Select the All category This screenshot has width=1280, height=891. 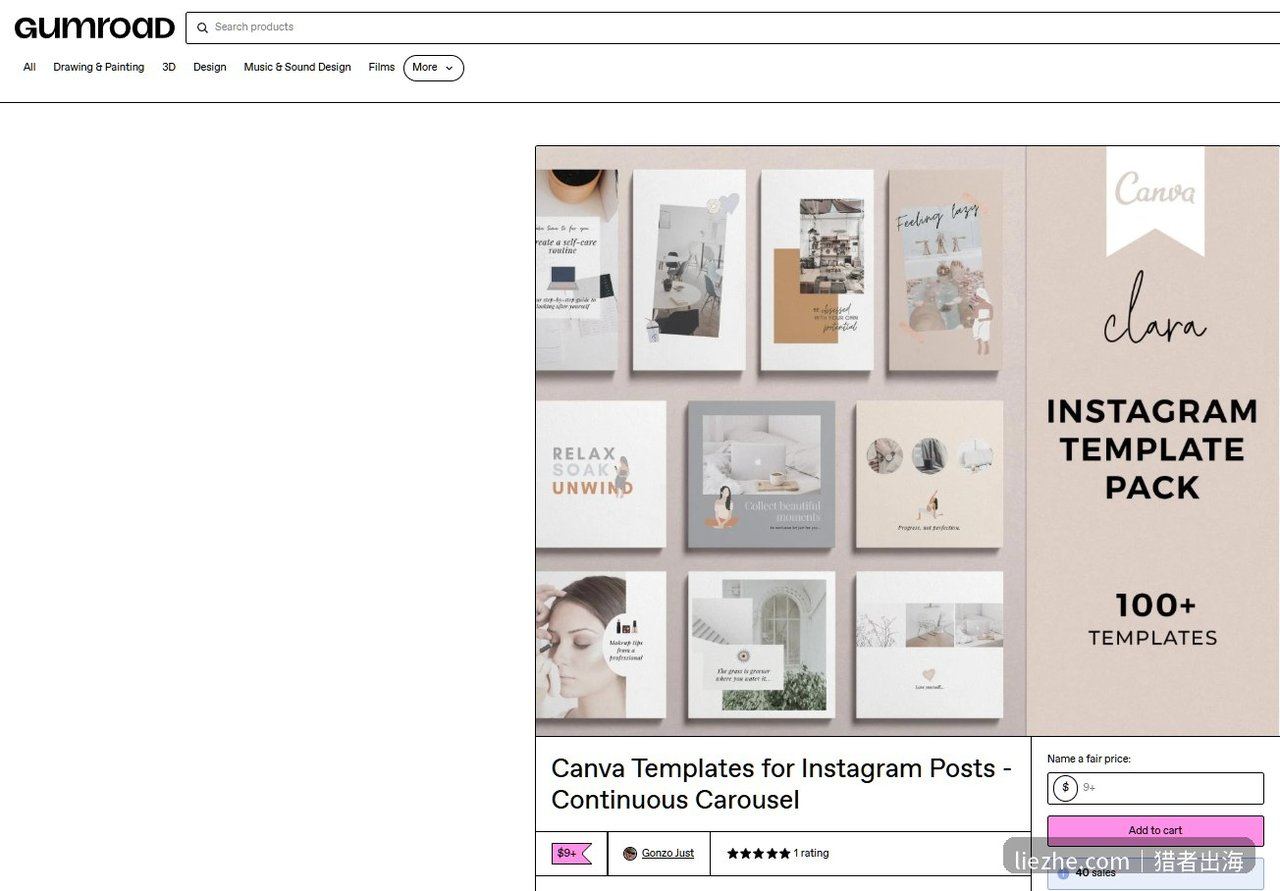coord(30,68)
